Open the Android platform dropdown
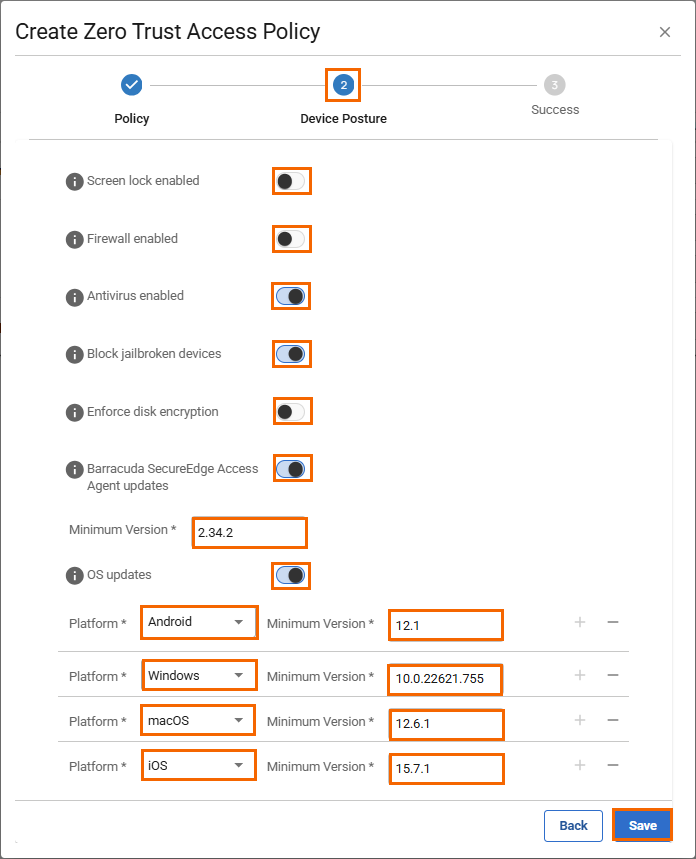This screenshot has width=696, height=859. pyautogui.click(x=198, y=622)
